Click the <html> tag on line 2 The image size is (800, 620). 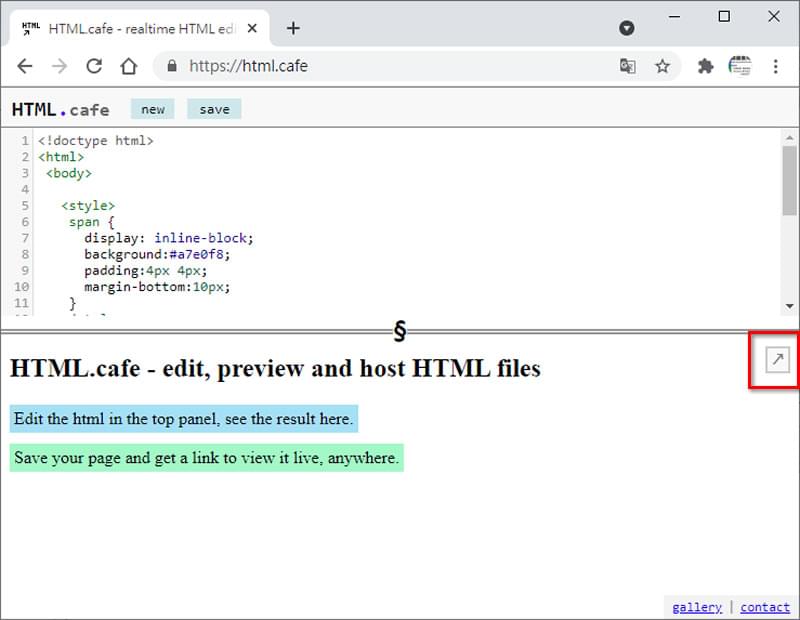coord(61,157)
